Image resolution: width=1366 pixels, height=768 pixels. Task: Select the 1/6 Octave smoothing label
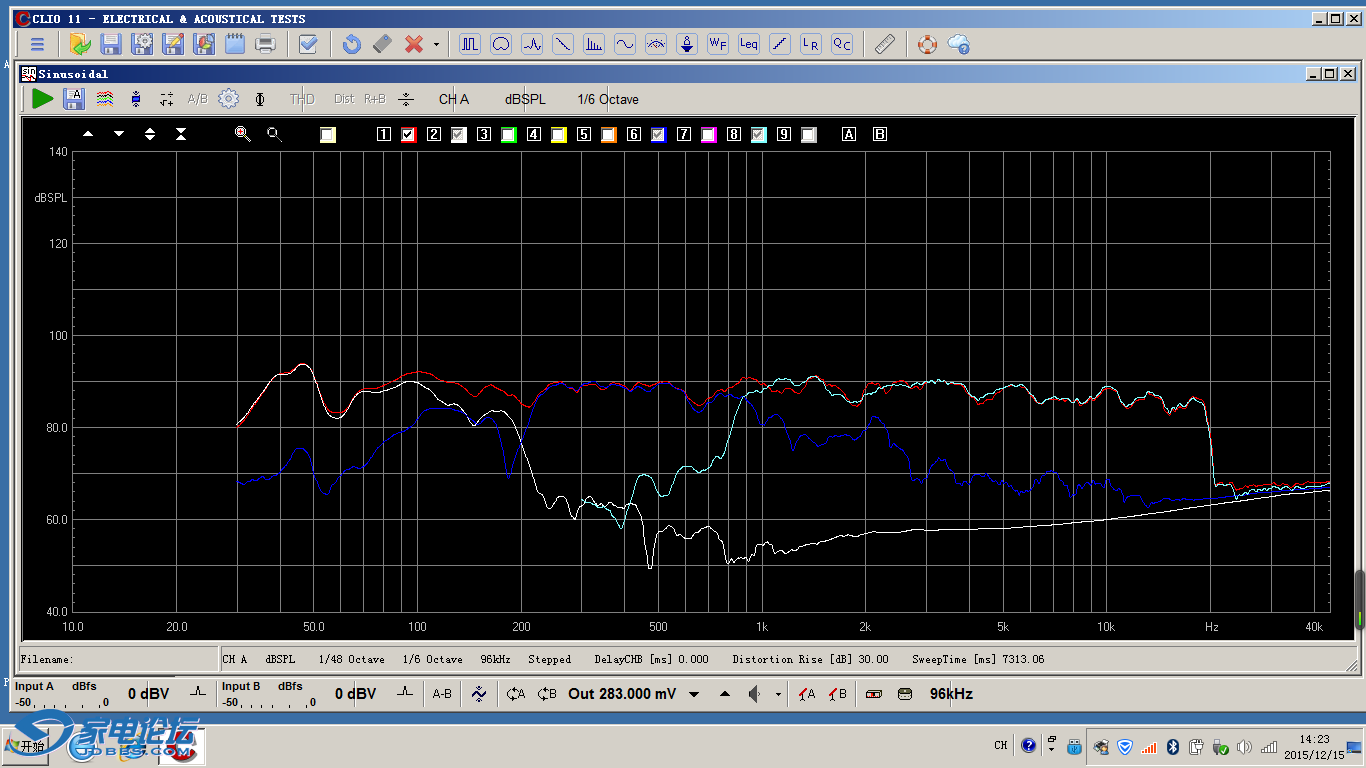click(607, 99)
